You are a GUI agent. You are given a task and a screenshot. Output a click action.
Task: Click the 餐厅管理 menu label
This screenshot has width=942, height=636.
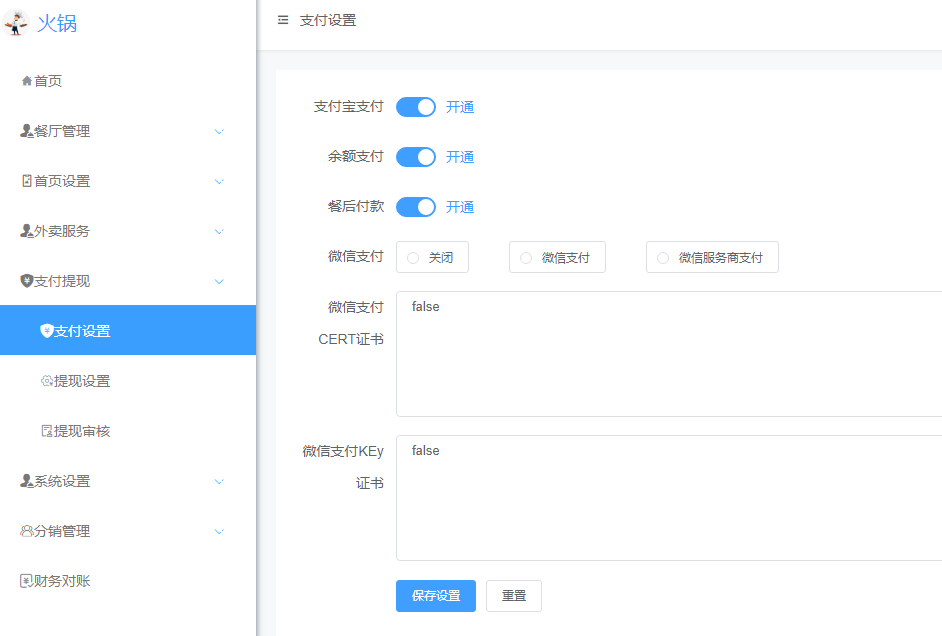click(62, 131)
